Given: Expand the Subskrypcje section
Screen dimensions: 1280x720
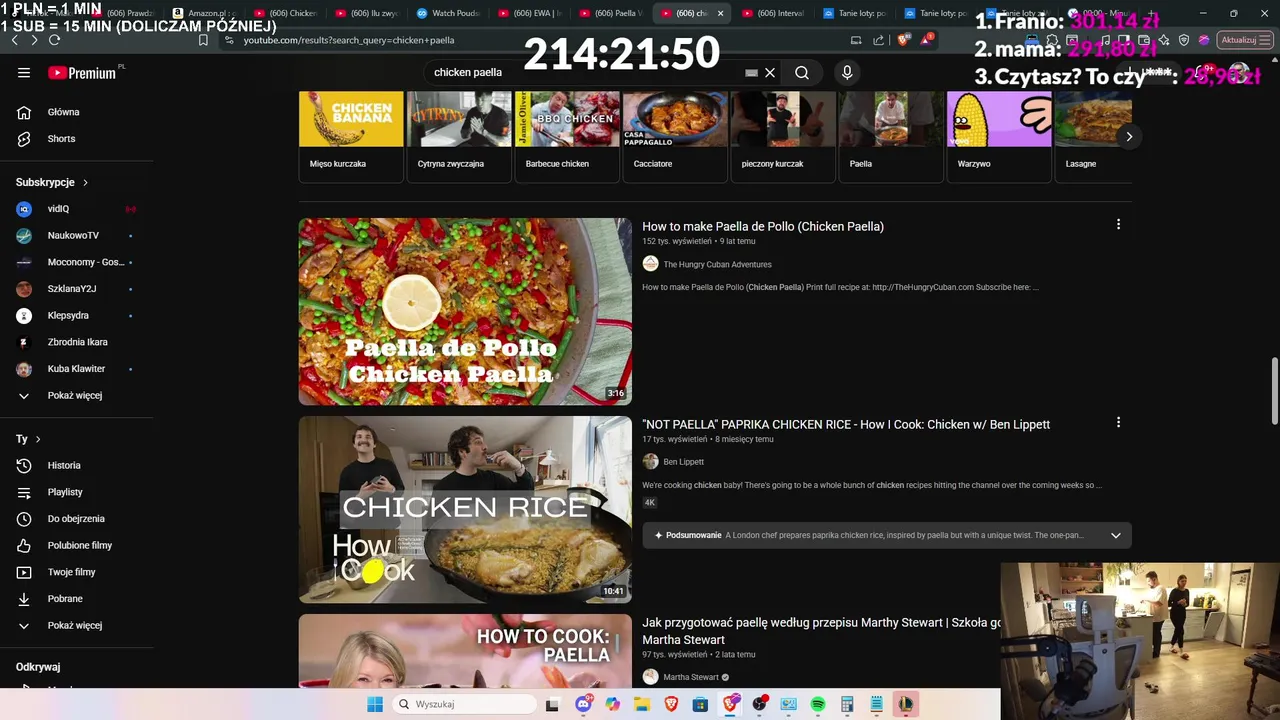Looking at the screenshot, I should tap(52, 182).
